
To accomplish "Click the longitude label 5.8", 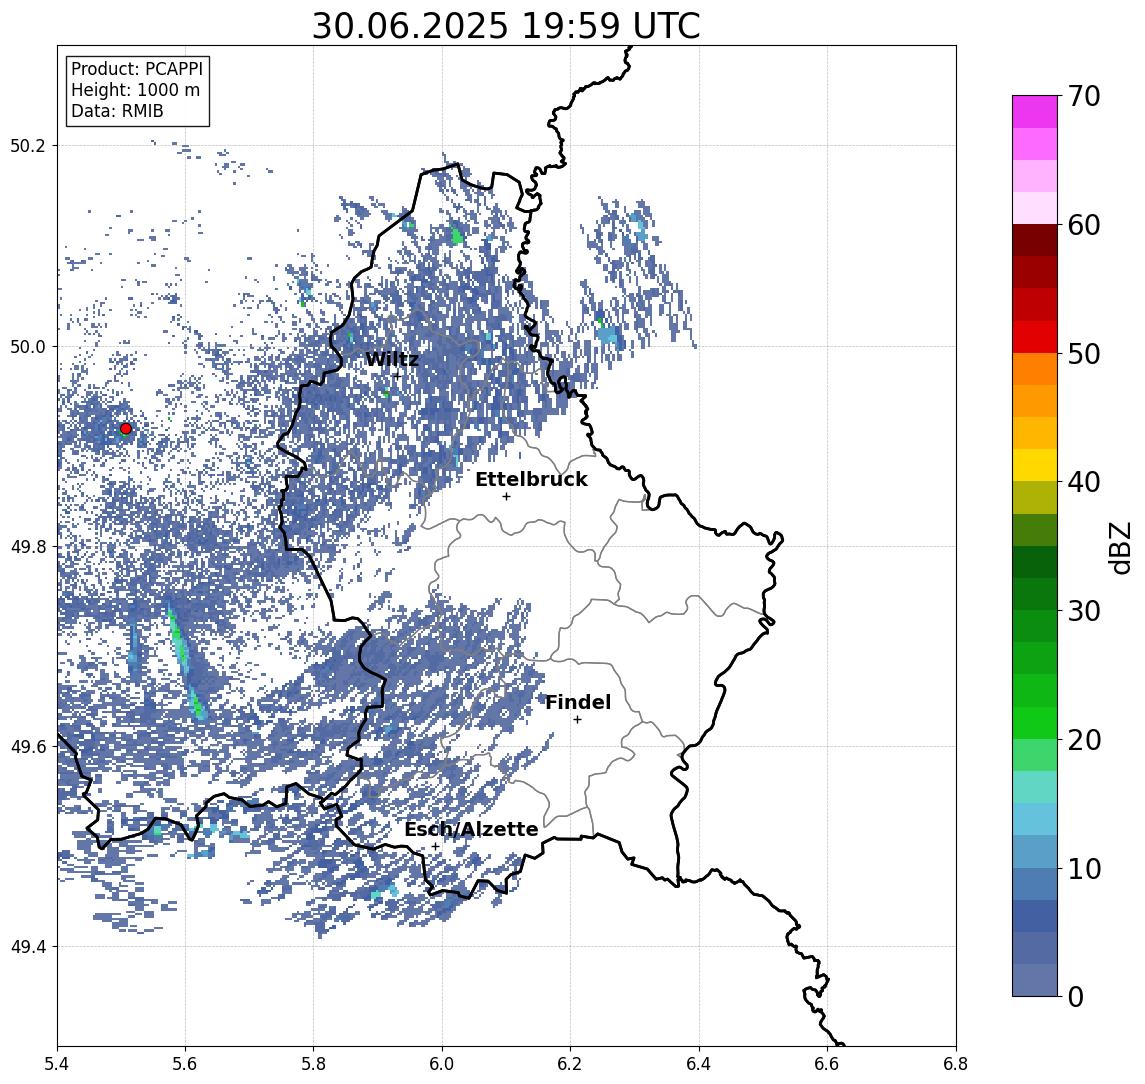I will (314, 1064).
